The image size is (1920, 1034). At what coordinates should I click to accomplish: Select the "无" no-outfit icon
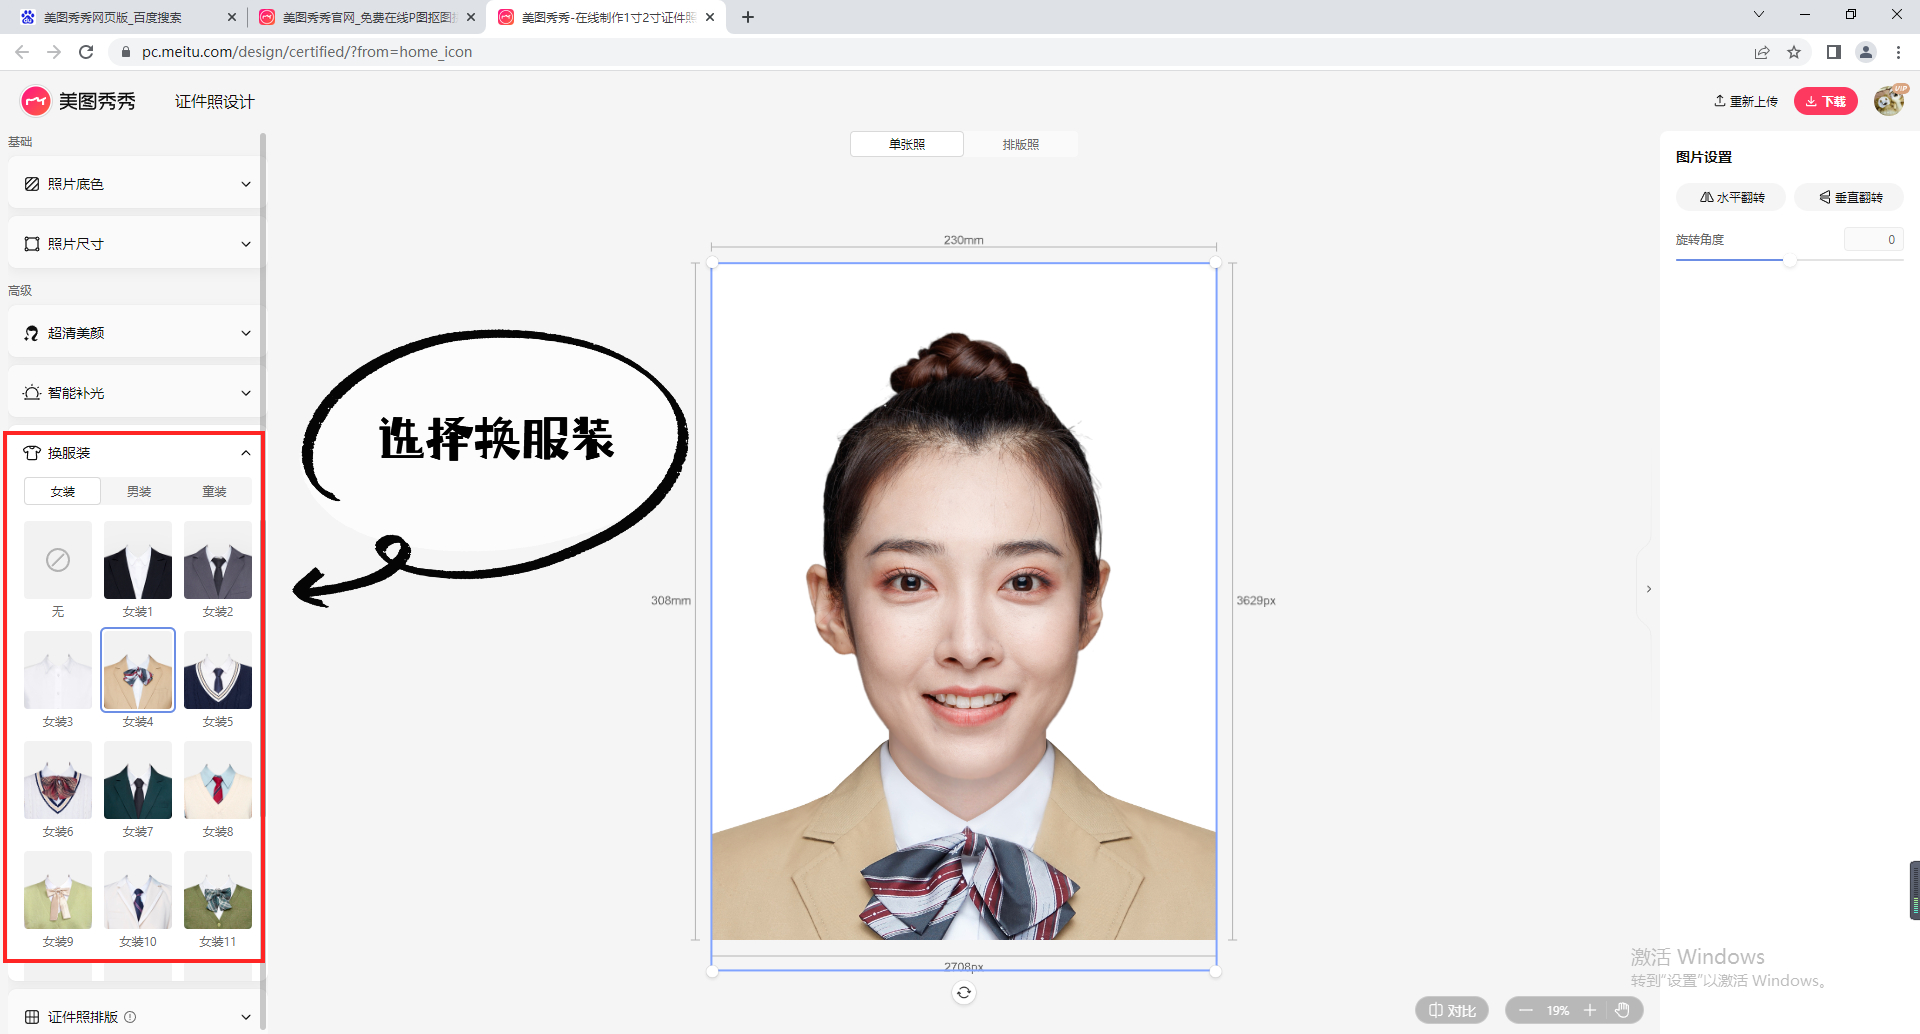58,560
